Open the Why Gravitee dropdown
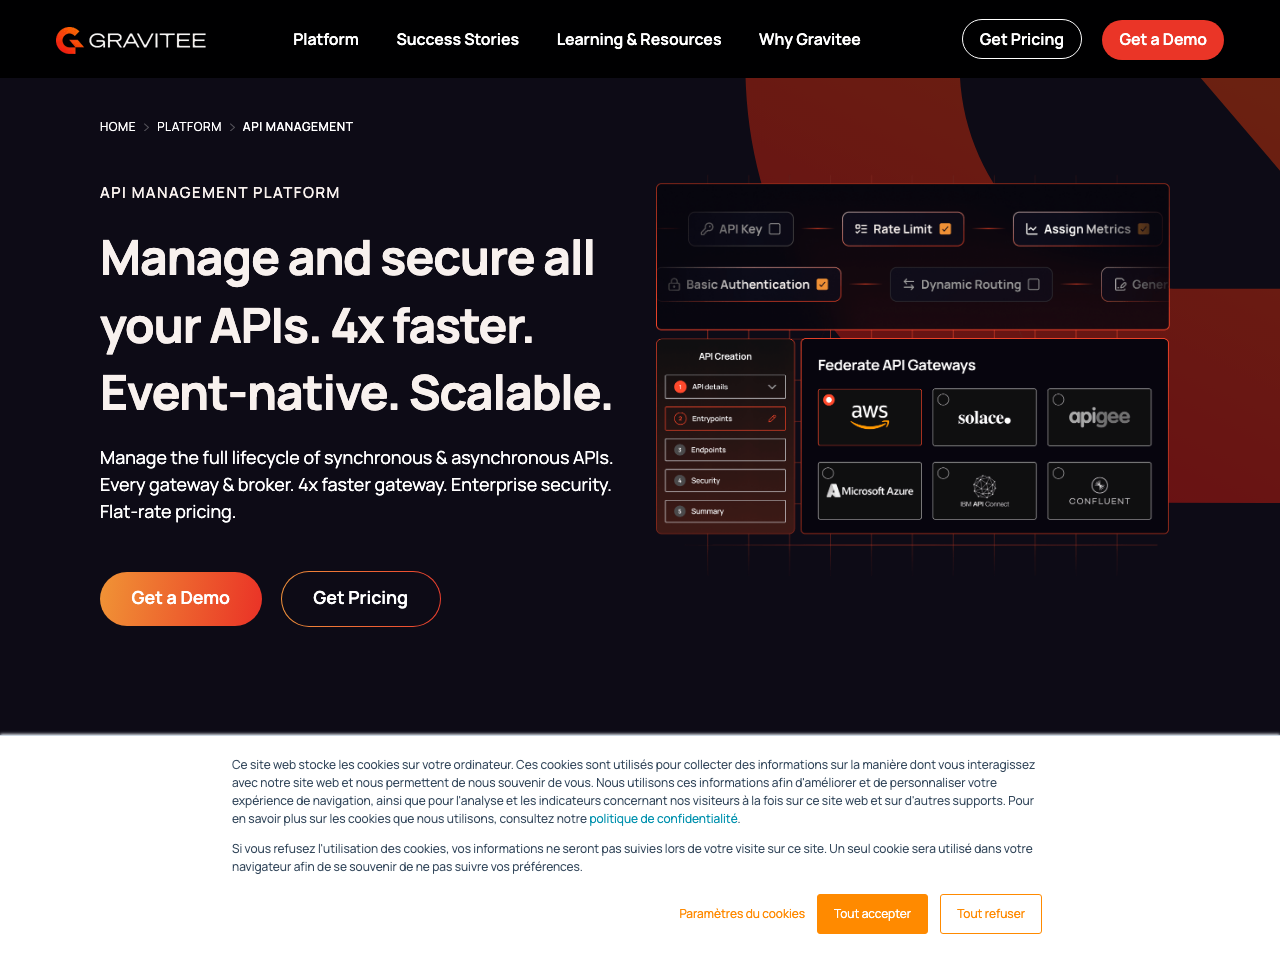Viewport: 1280px width, 960px height. coord(809,39)
